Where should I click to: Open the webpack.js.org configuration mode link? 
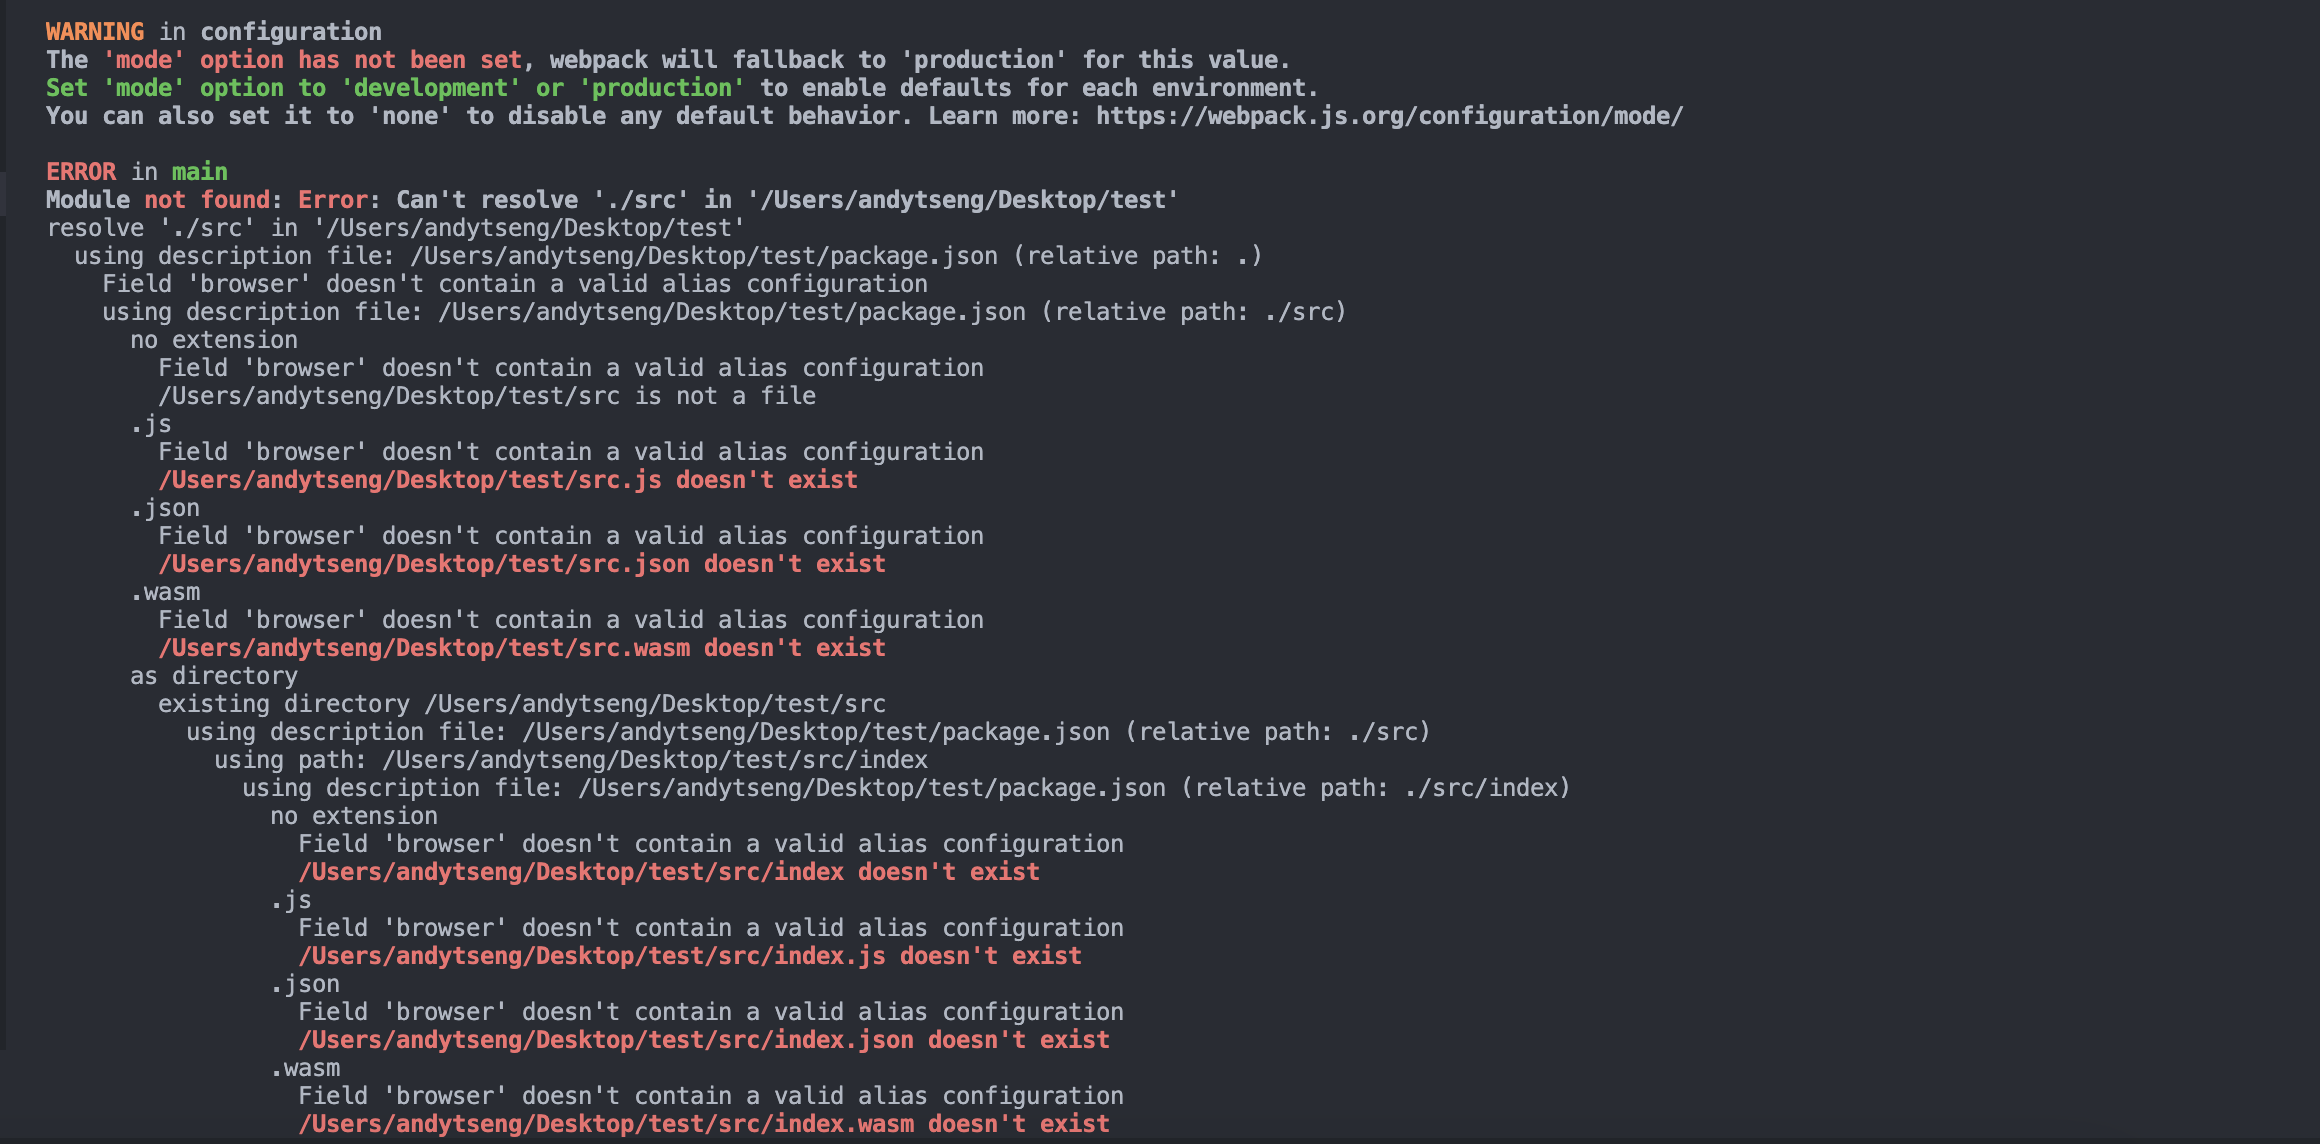pyautogui.click(x=1389, y=116)
